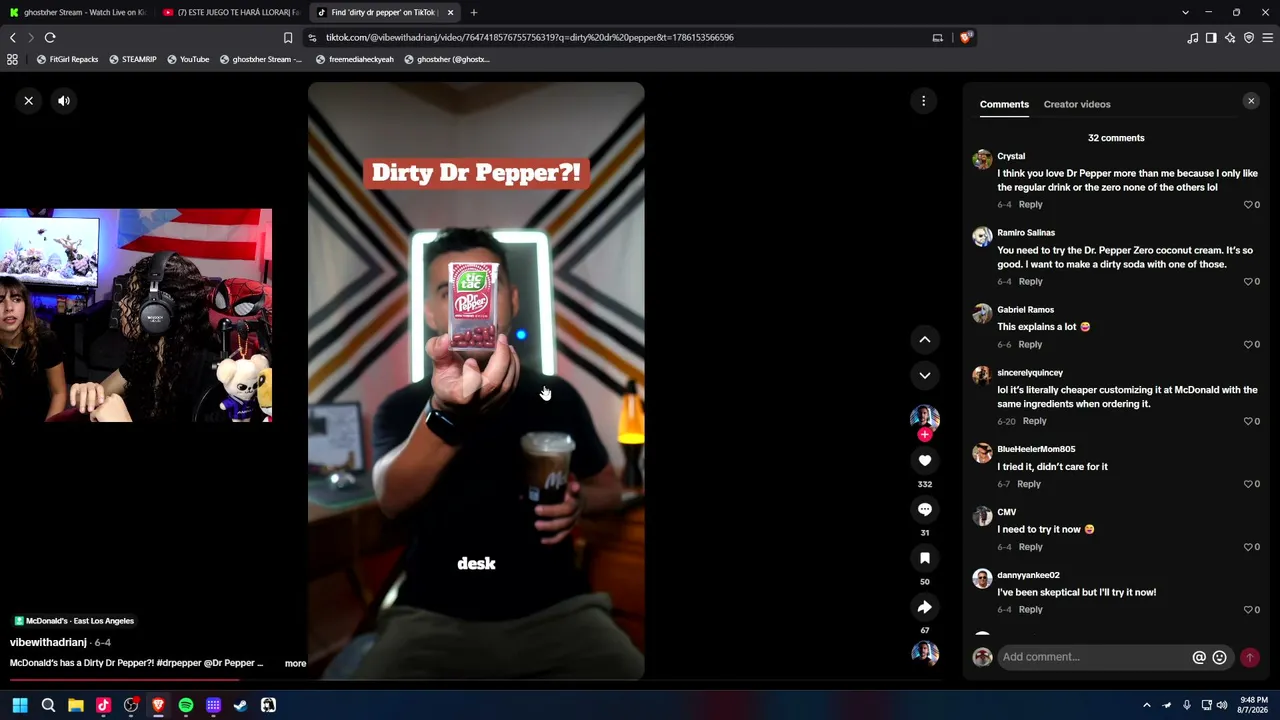Switch to the Creator videos tab
1280x720 pixels.
click(x=1077, y=104)
